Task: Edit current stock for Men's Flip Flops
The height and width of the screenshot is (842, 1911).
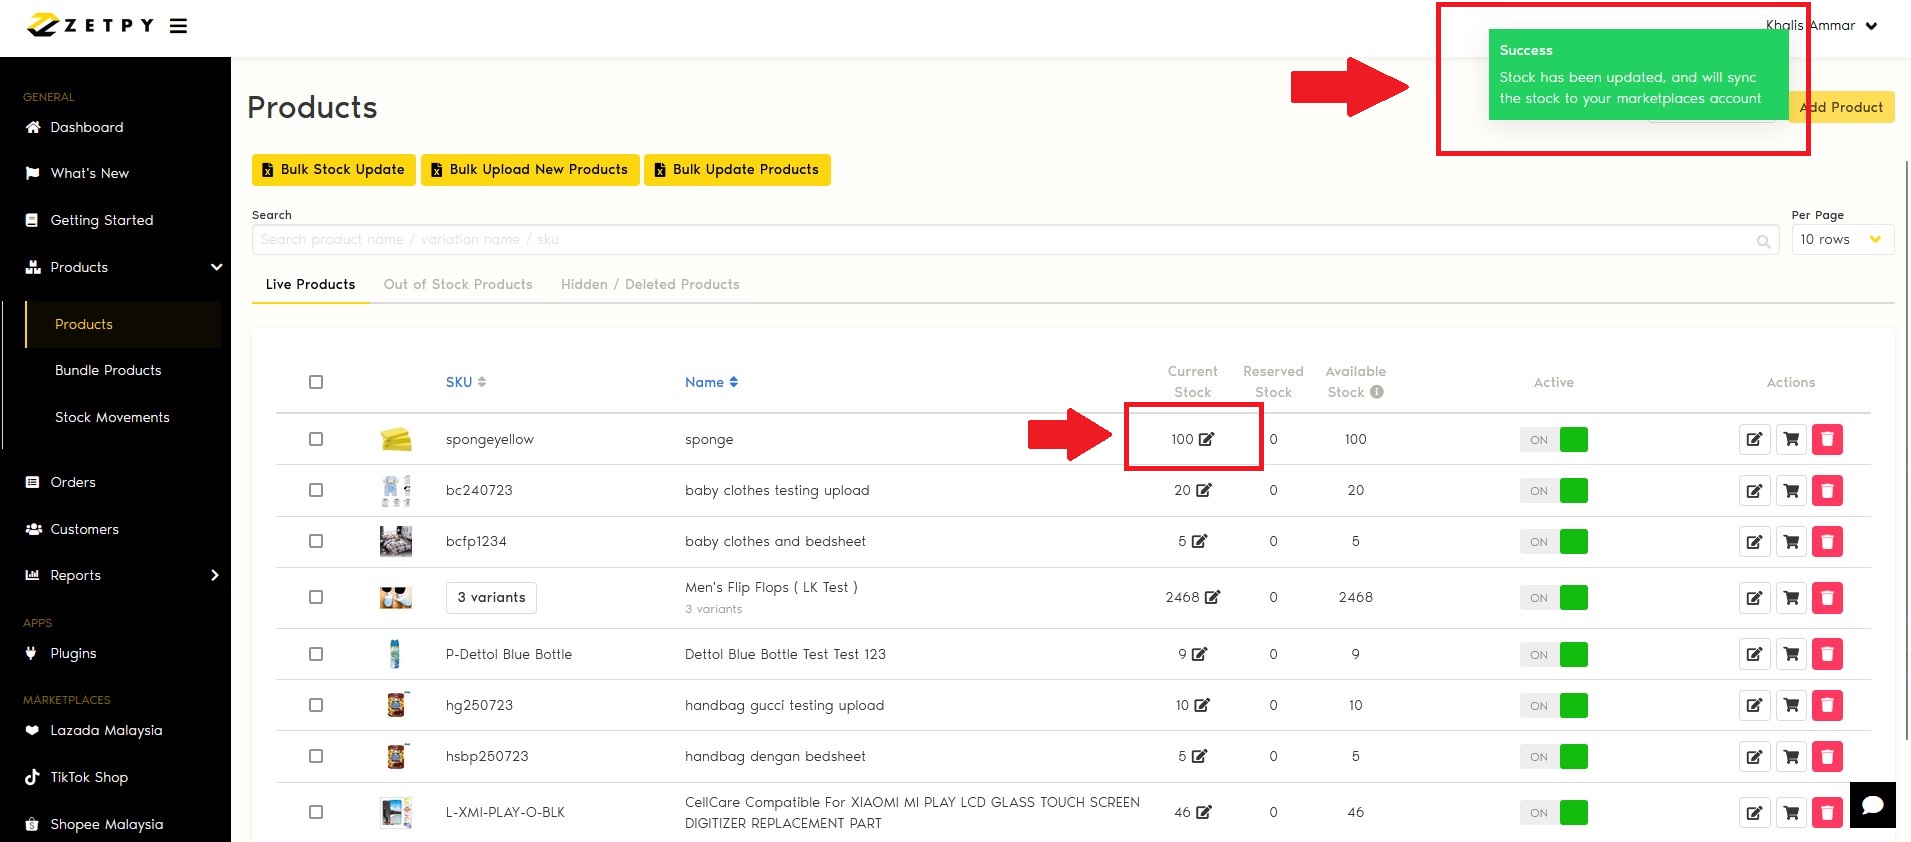Action: (1212, 597)
